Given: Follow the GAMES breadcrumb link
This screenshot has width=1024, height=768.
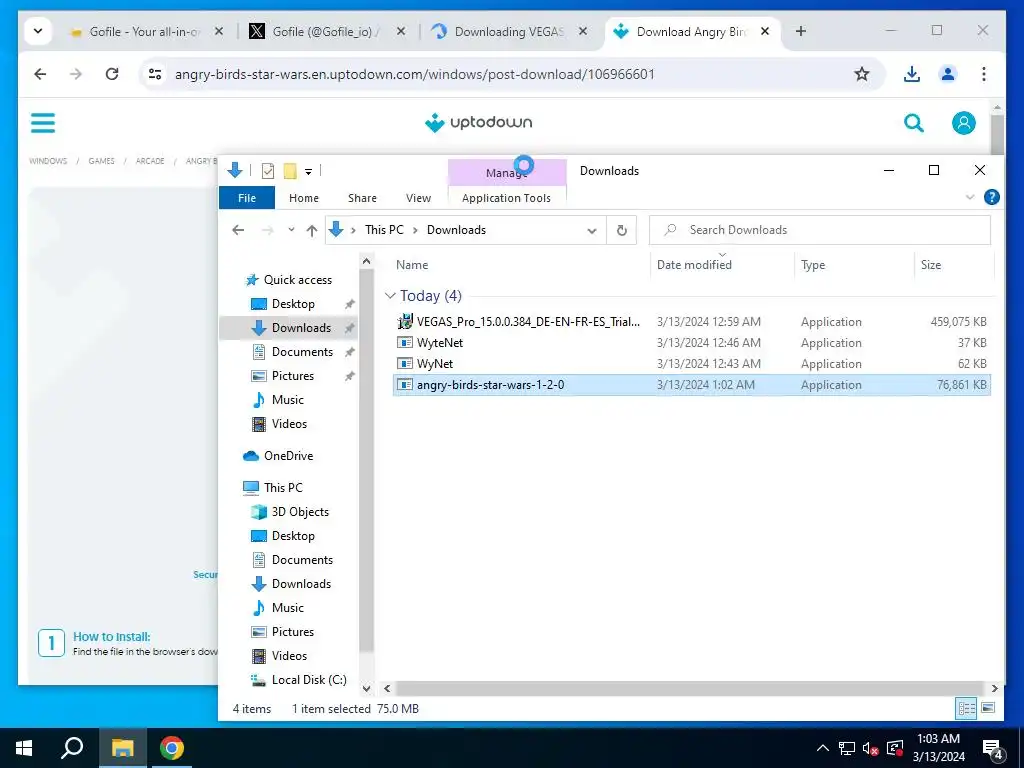Looking at the screenshot, I should pos(101,161).
